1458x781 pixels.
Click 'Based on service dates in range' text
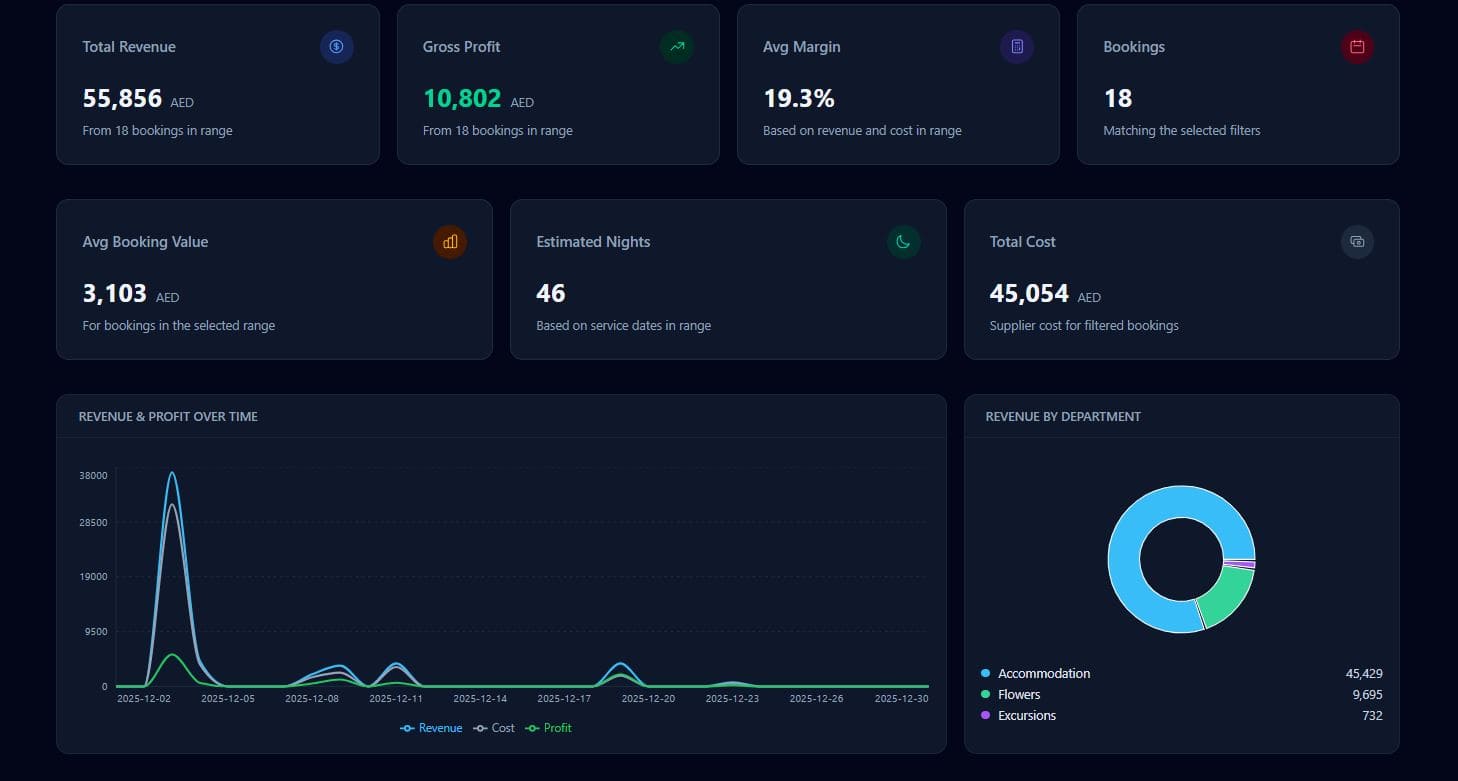pyautogui.click(x=623, y=326)
